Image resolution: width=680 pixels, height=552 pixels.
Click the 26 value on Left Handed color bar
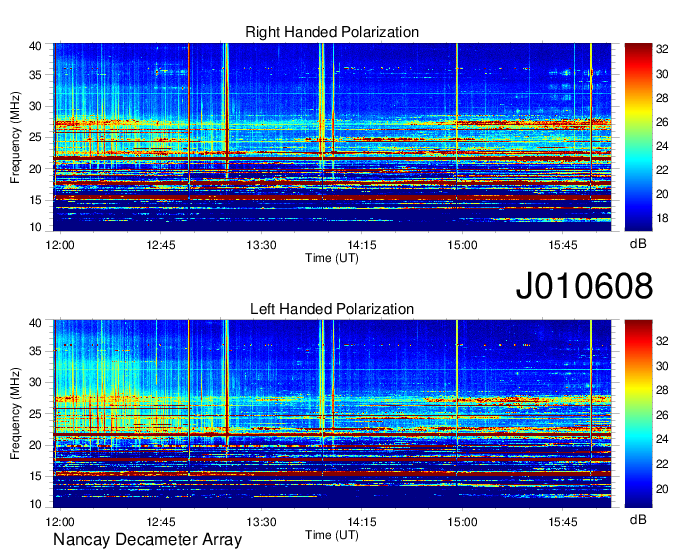coord(662,415)
